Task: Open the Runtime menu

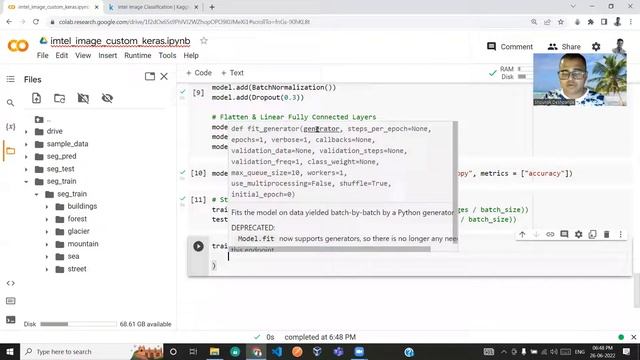Action: [138, 55]
